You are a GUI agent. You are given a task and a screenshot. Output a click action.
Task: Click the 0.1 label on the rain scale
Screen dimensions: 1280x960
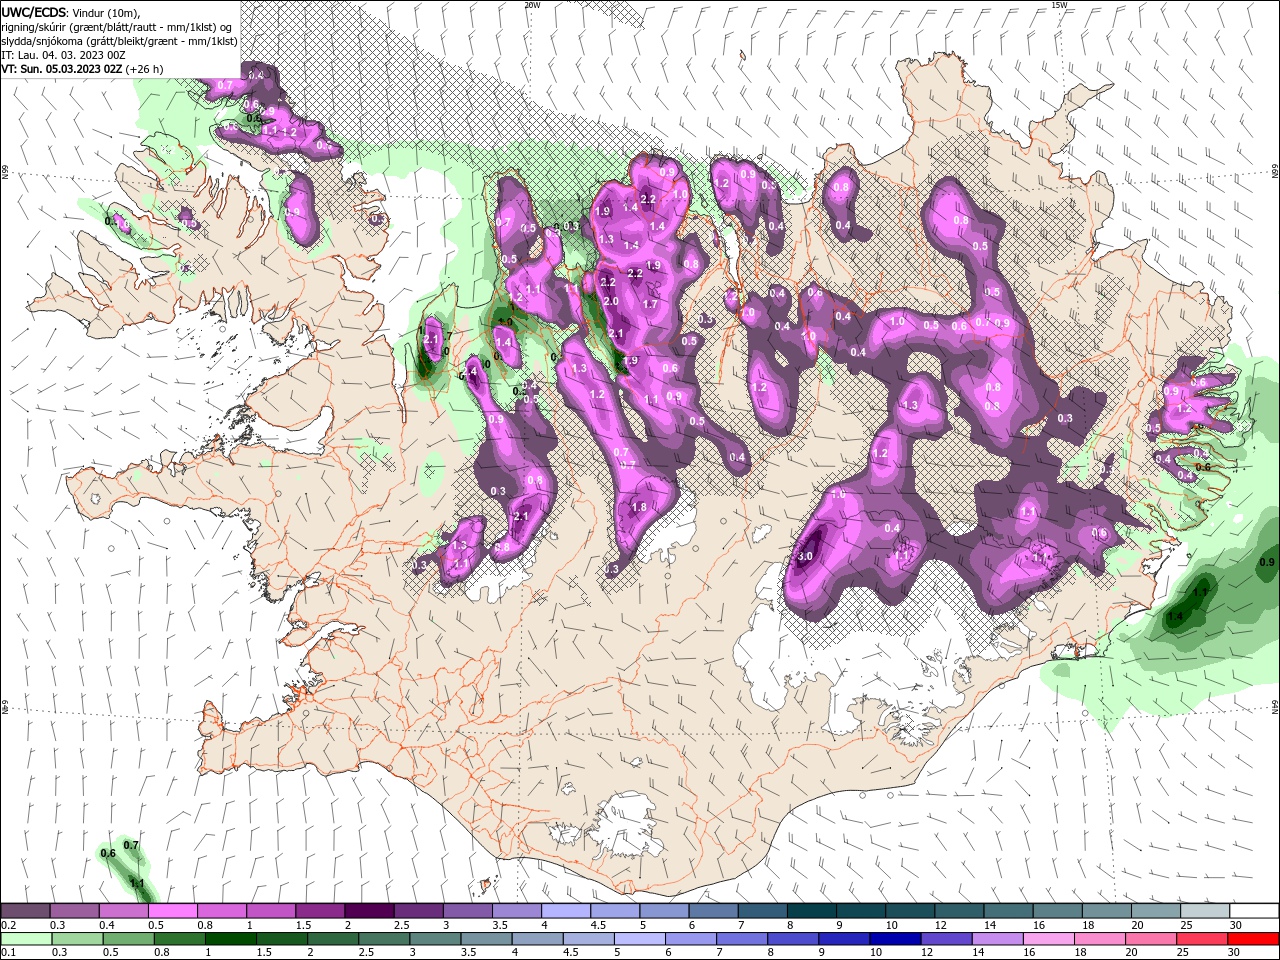8,953
